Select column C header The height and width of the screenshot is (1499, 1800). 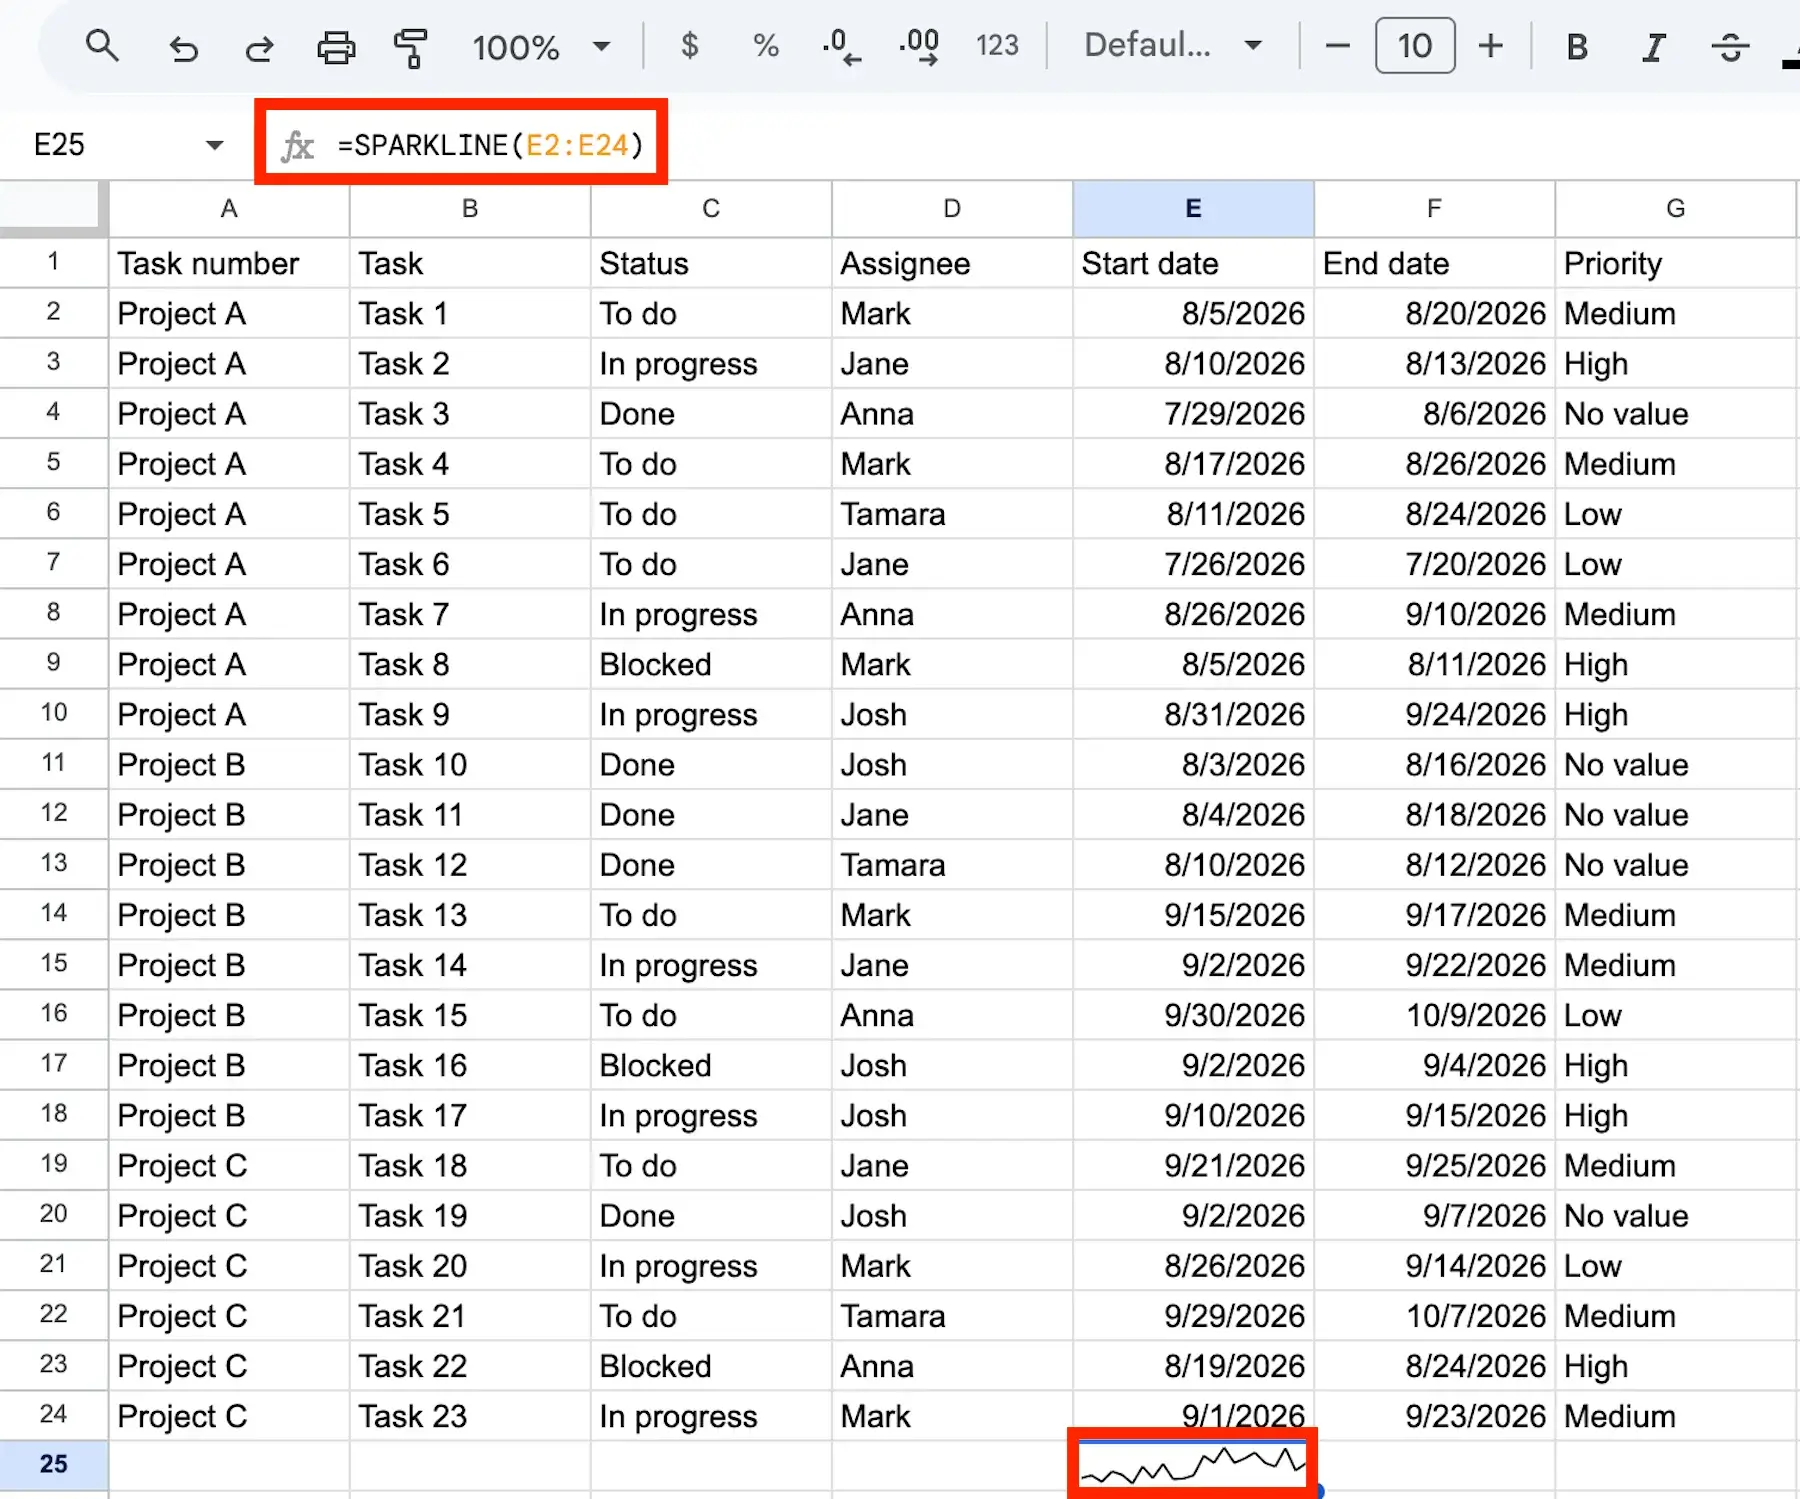(x=711, y=209)
